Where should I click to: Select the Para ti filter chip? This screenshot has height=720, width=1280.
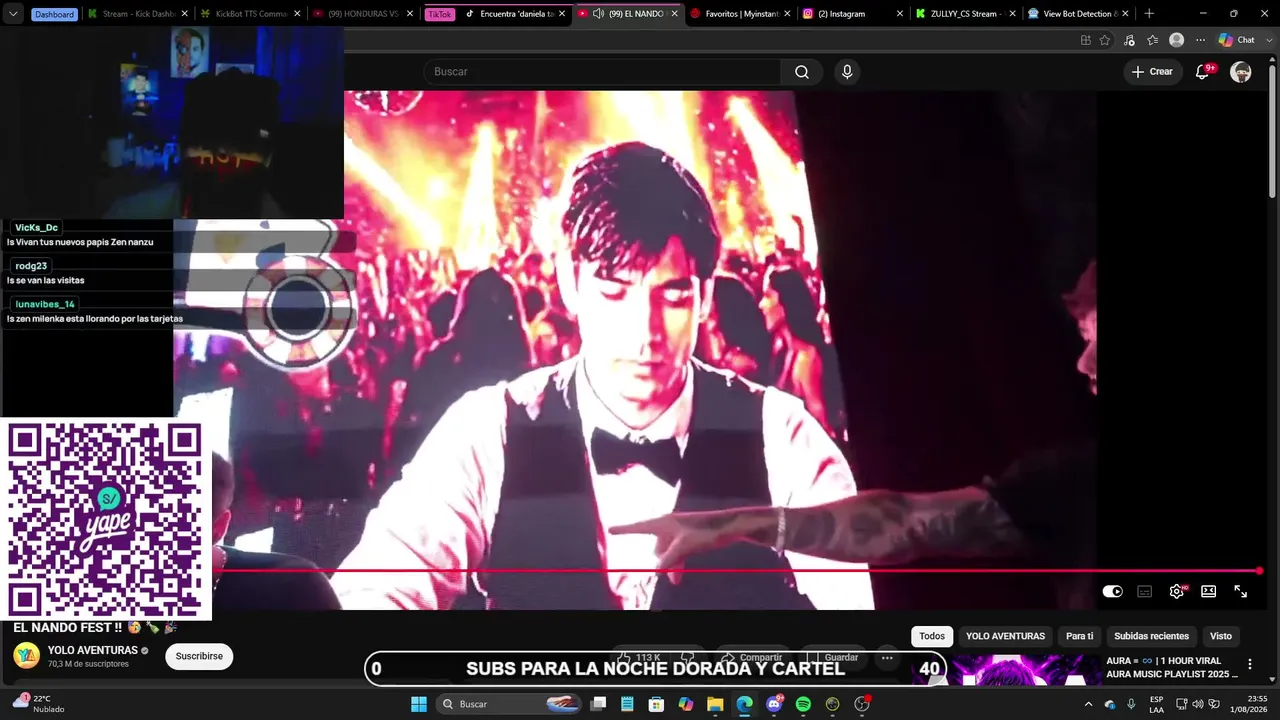point(1080,636)
